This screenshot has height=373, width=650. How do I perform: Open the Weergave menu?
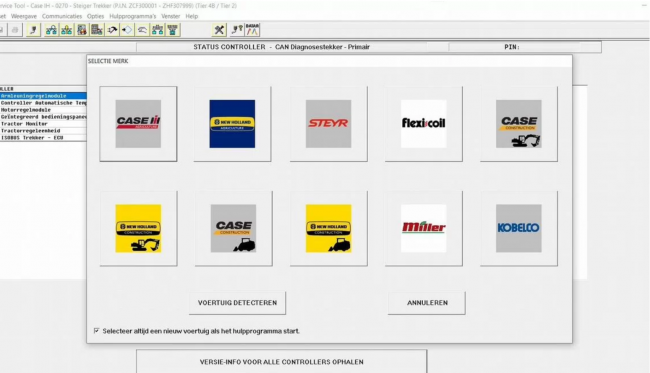click(x=24, y=16)
